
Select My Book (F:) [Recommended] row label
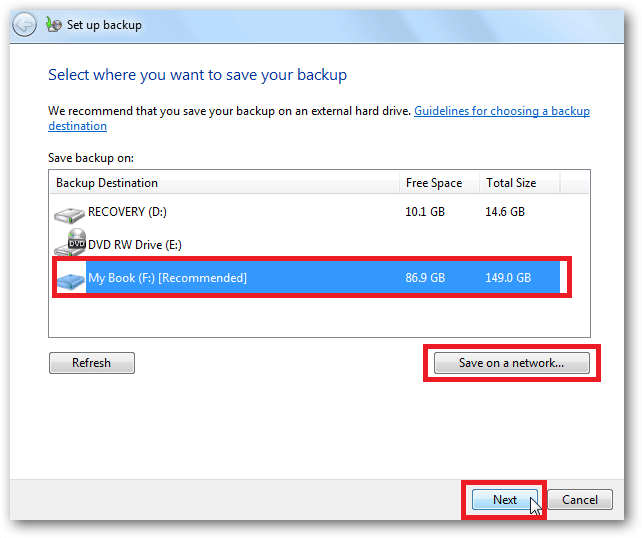point(167,278)
